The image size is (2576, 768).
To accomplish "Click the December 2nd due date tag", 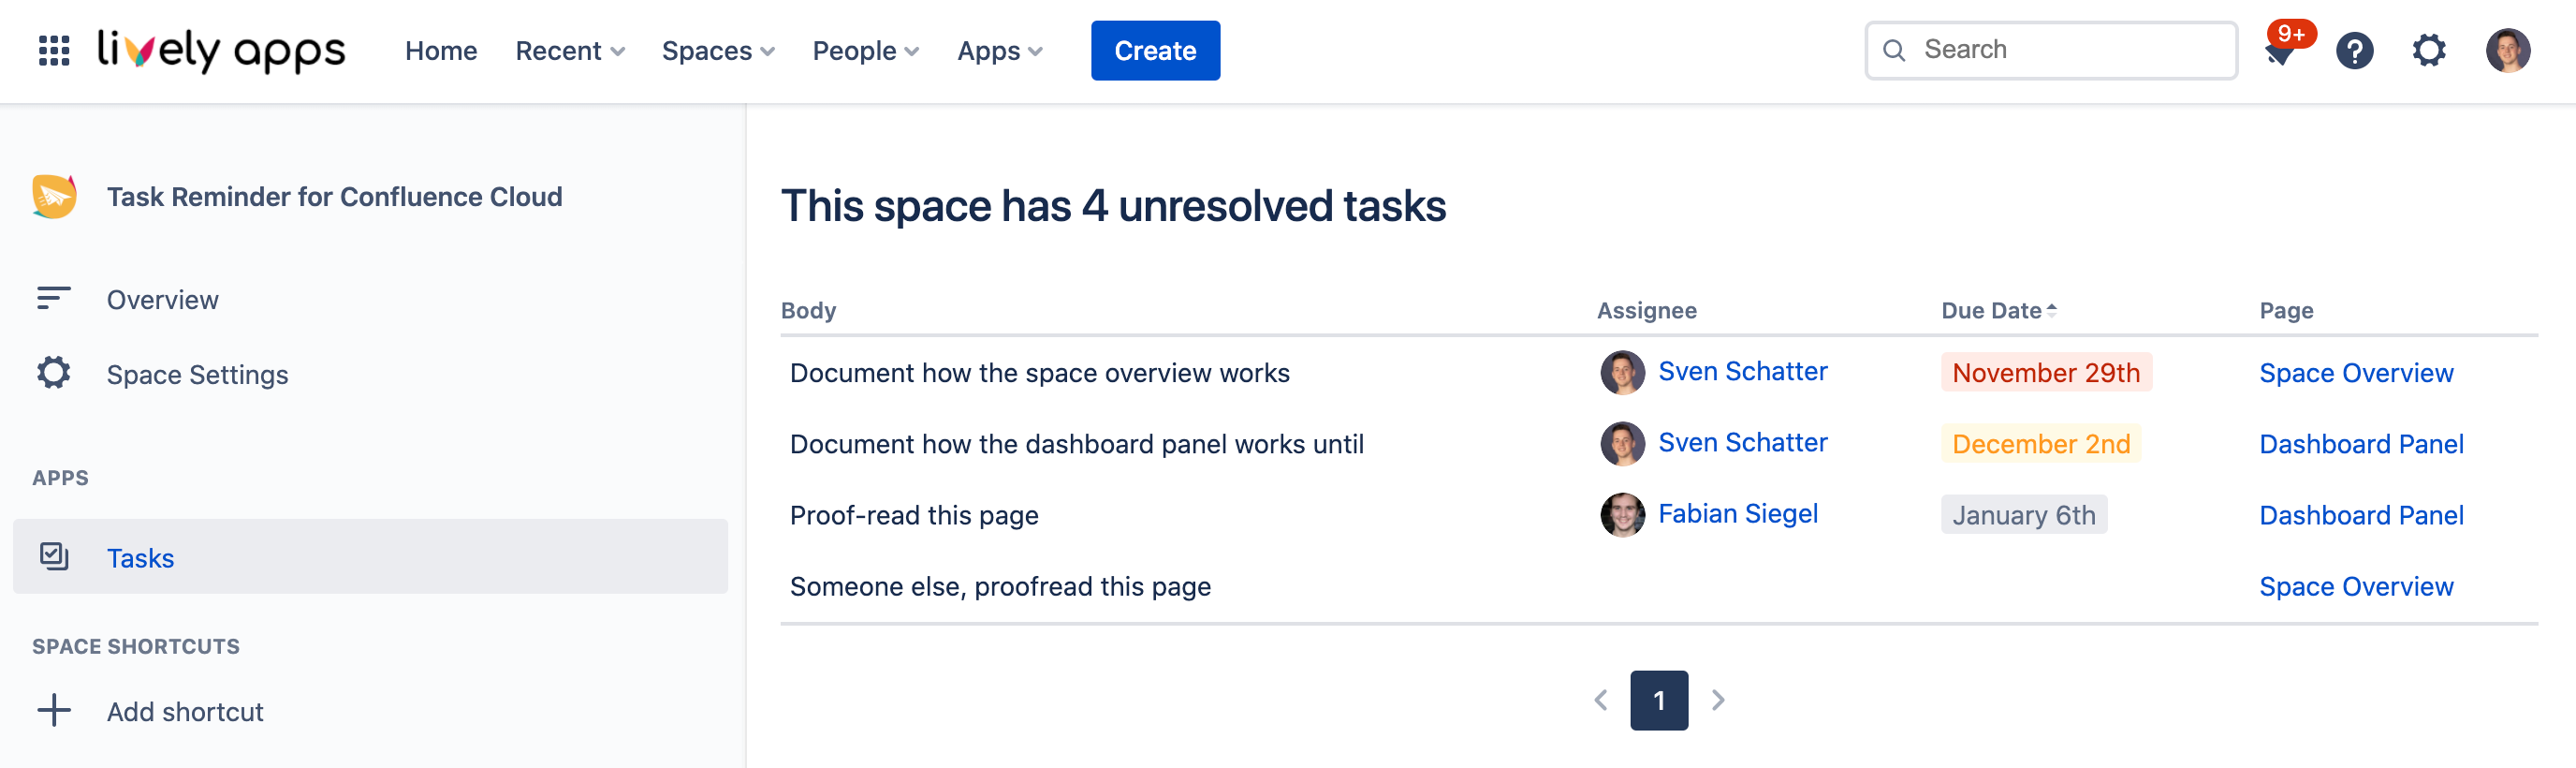I will click(x=2041, y=443).
